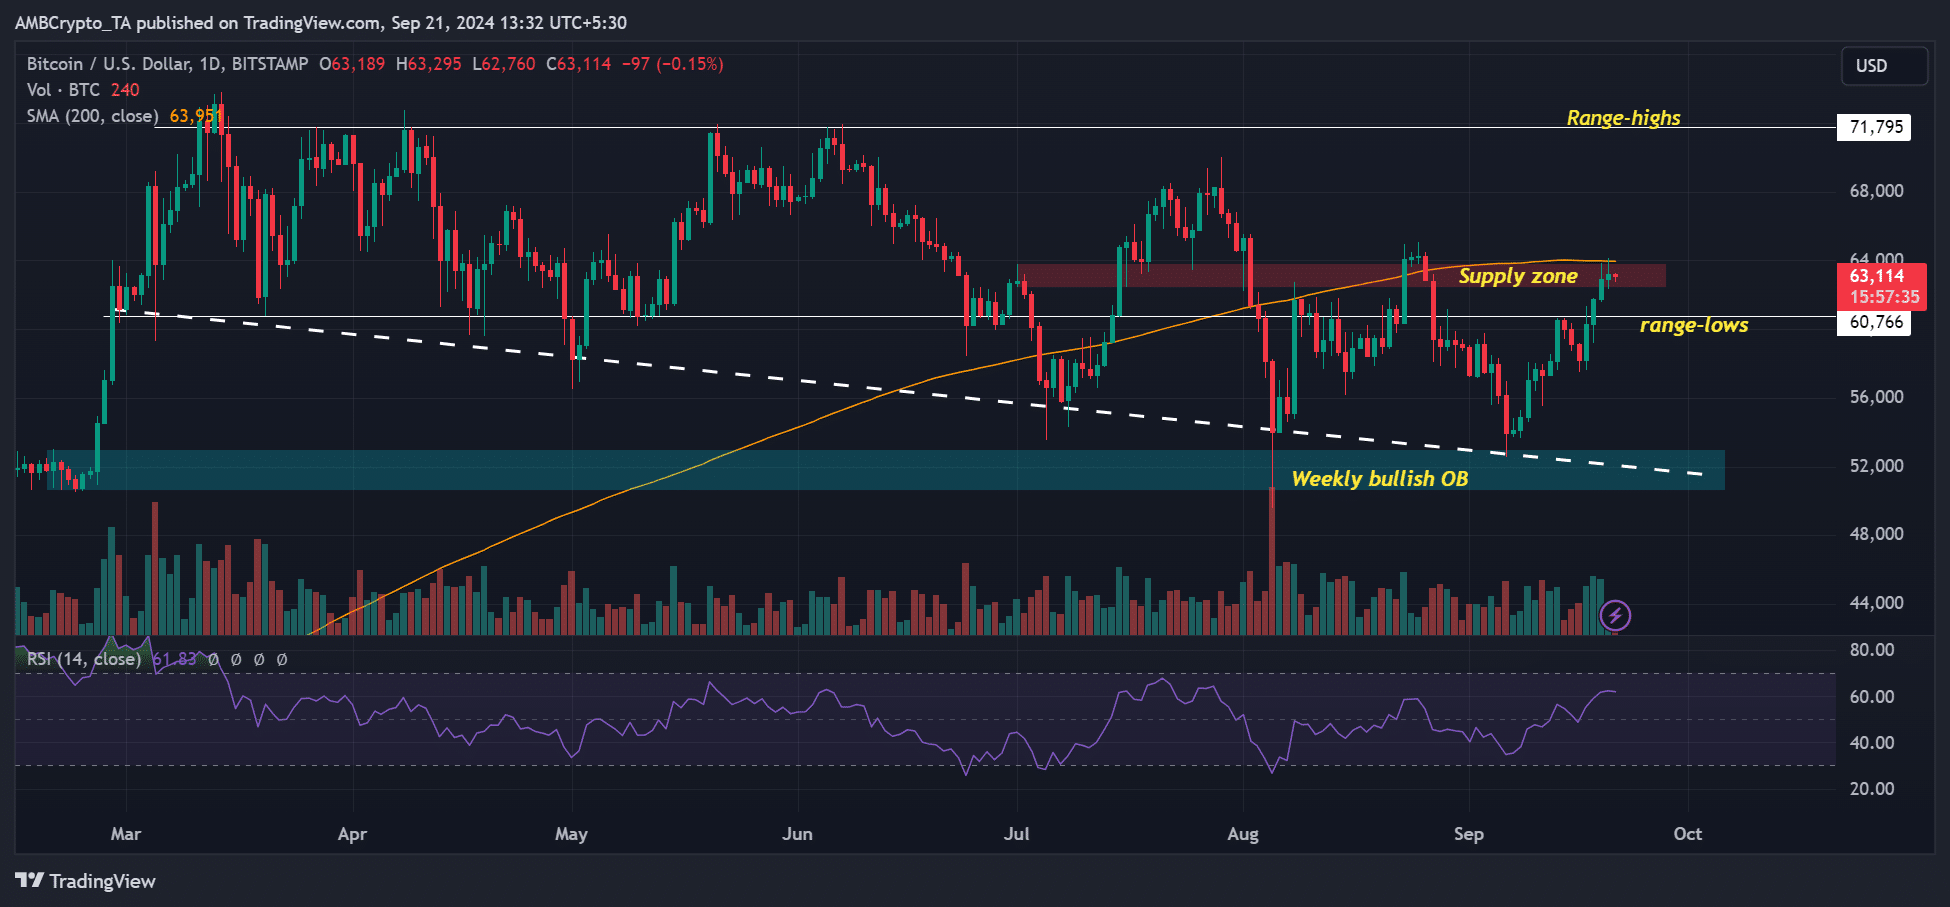Click the 40.00 RSI axis label
Screen dimensions: 1950x907
pos(1872,743)
